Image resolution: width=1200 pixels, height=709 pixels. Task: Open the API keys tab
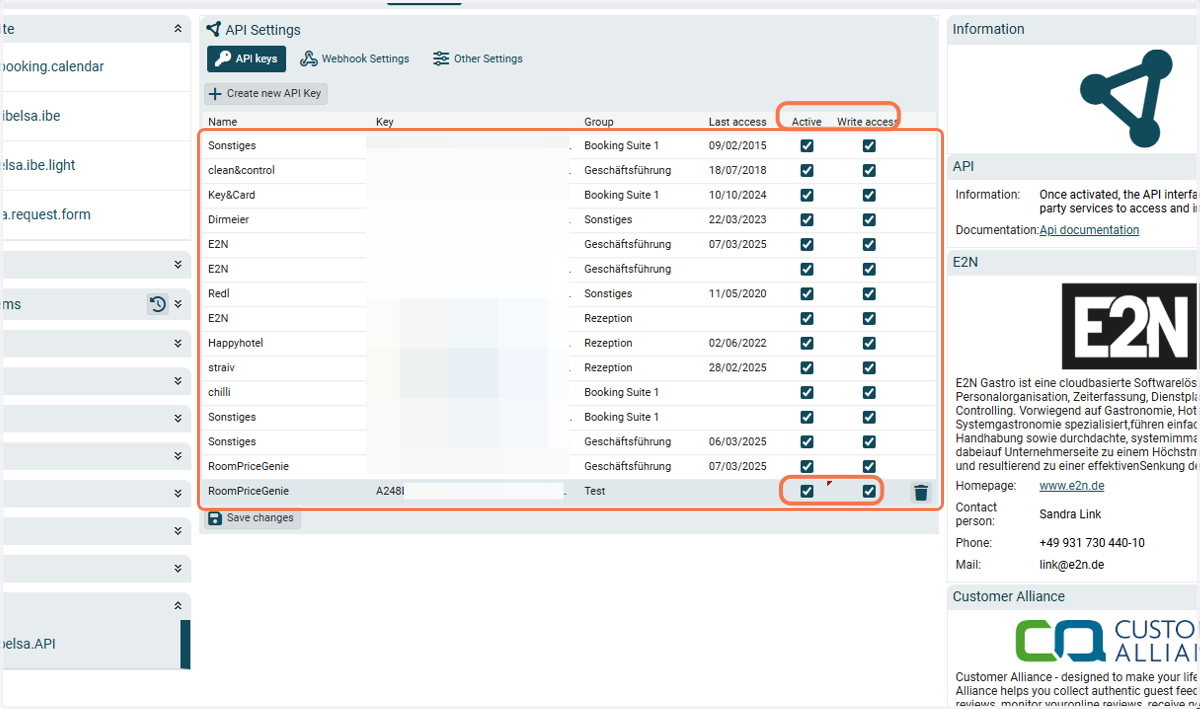[x=246, y=59]
